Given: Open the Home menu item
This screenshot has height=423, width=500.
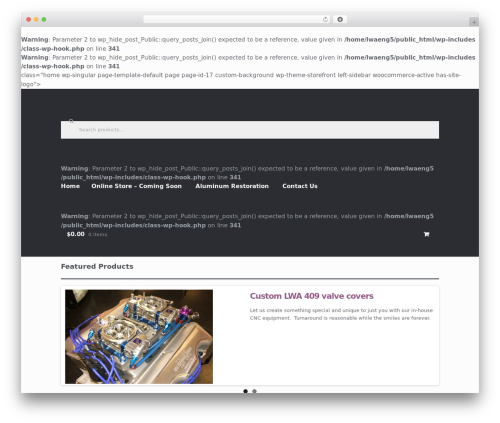Looking at the screenshot, I should (x=70, y=186).
